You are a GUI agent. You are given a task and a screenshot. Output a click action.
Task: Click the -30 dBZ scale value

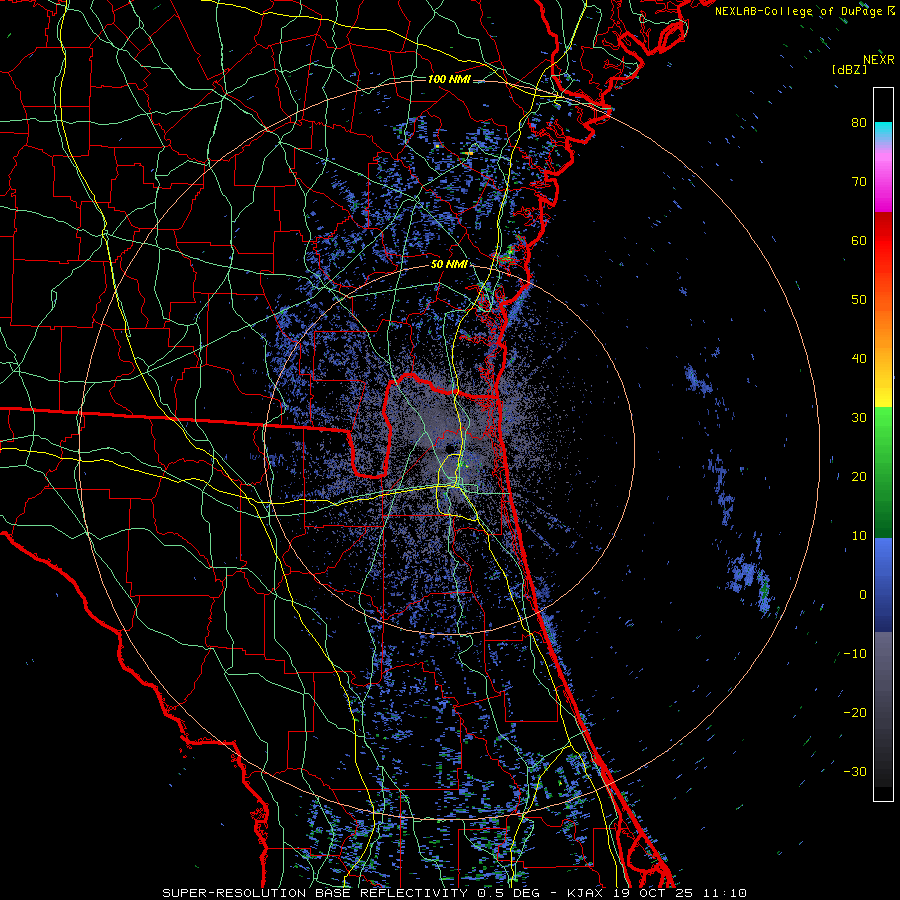tap(855, 771)
